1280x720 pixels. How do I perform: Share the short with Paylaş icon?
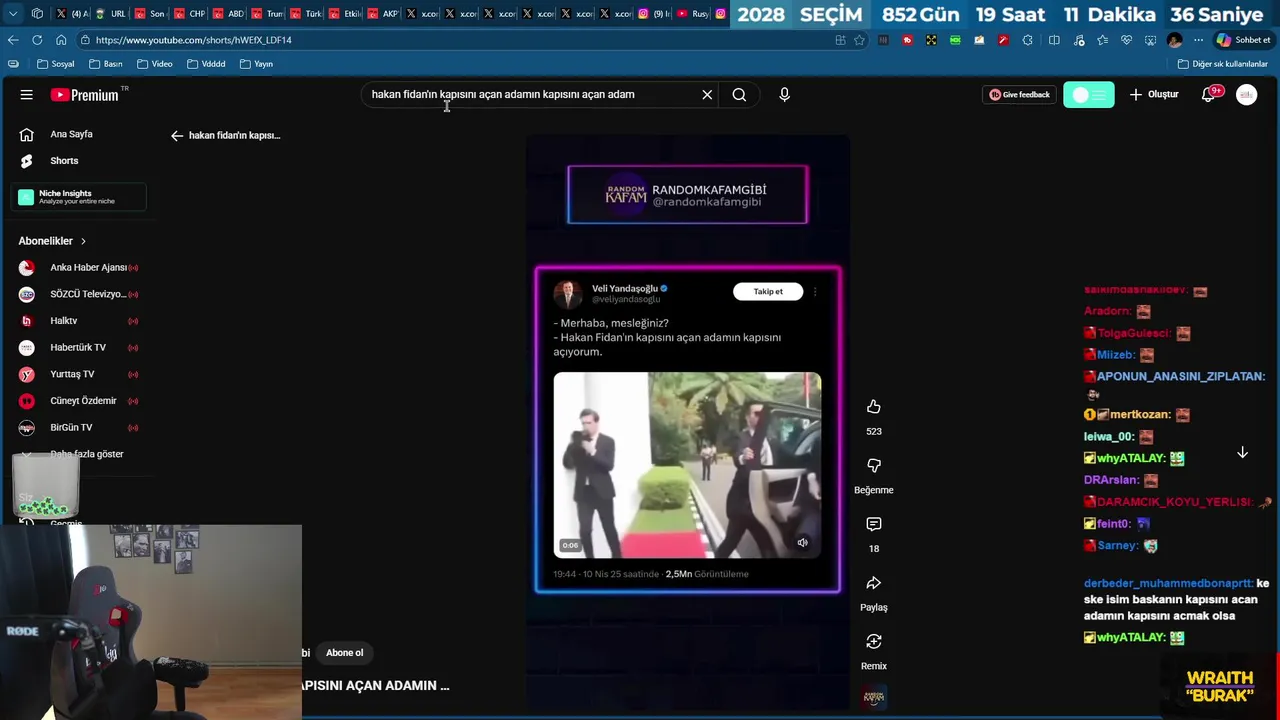tap(874, 583)
